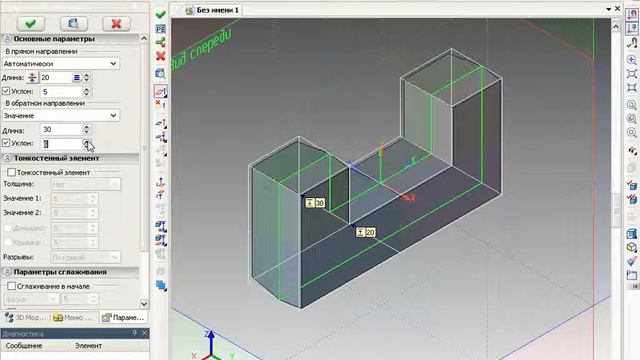
Task: Click the rotate view icon on the right toolbar
Action: pos(632,151)
